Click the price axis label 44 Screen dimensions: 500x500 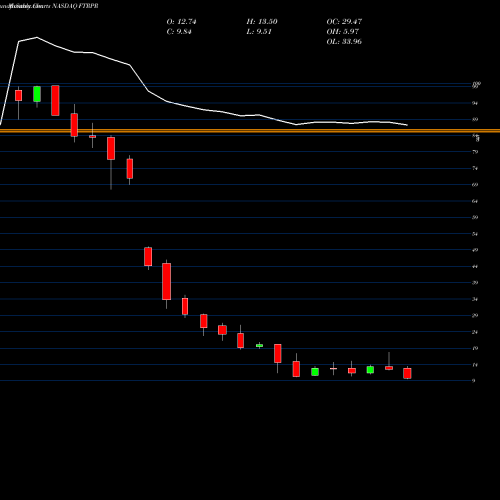tap(475, 266)
